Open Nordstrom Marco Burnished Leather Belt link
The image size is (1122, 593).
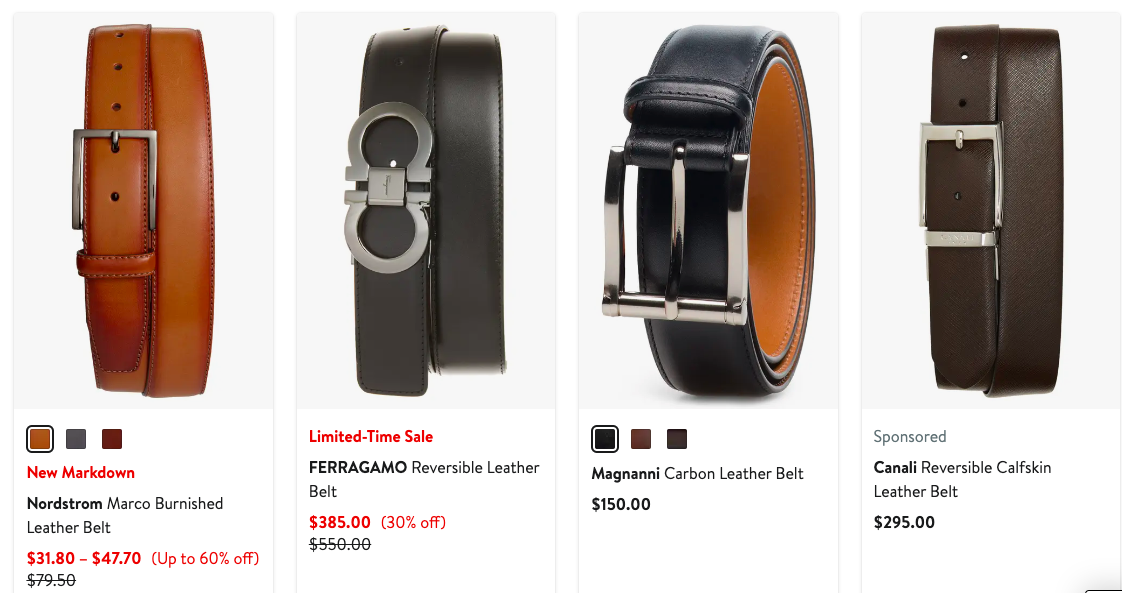[x=125, y=515]
